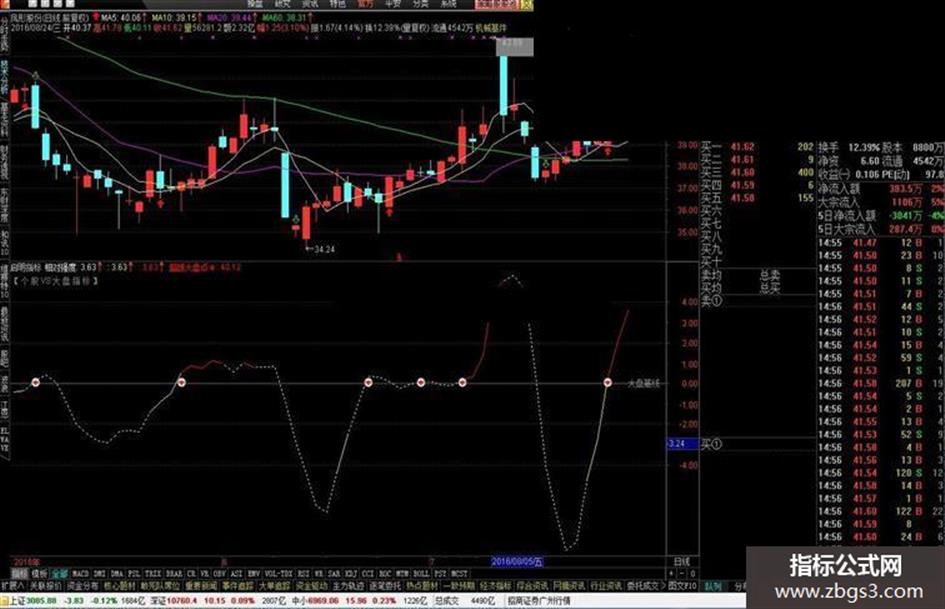The image size is (945, 609).
Task: Select the MCST indicator tab
Action: click(x=459, y=573)
